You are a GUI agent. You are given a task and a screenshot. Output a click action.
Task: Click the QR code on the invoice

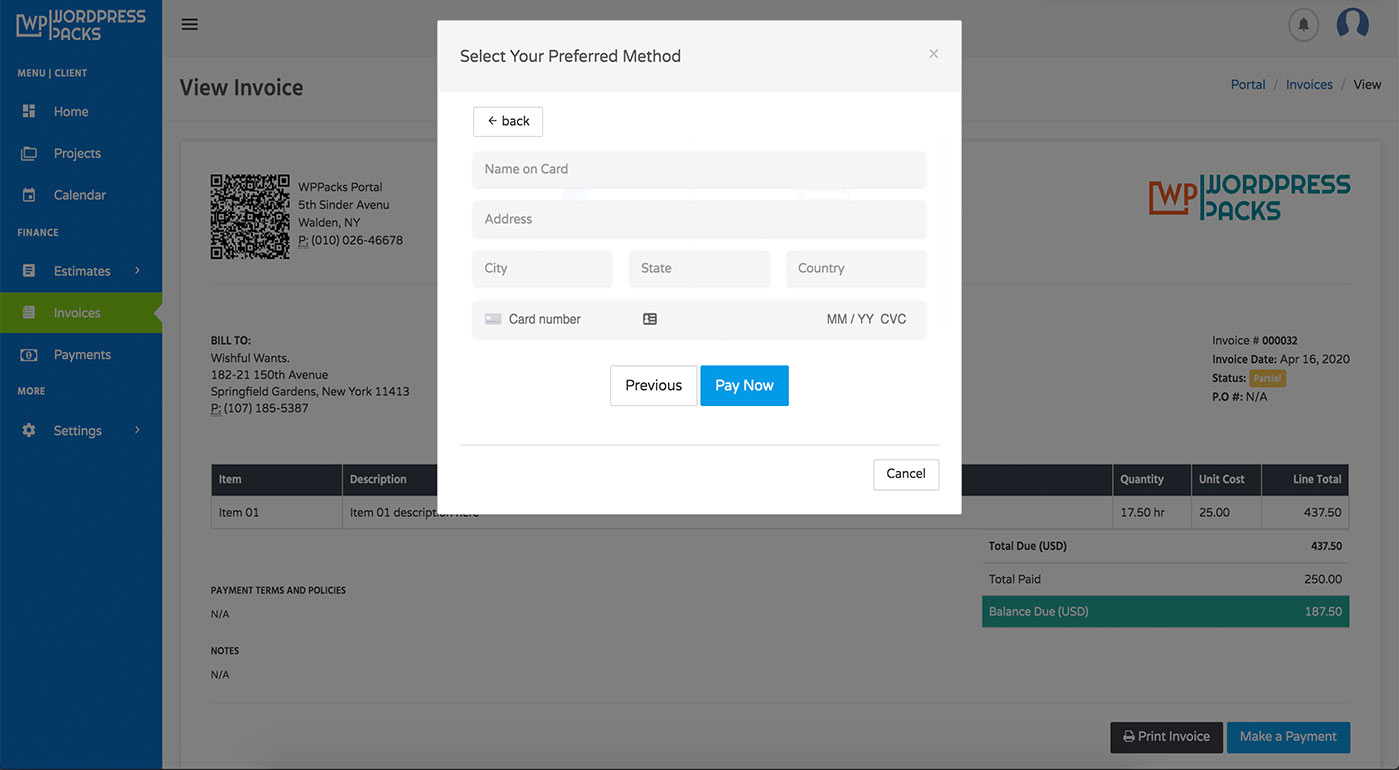249,217
